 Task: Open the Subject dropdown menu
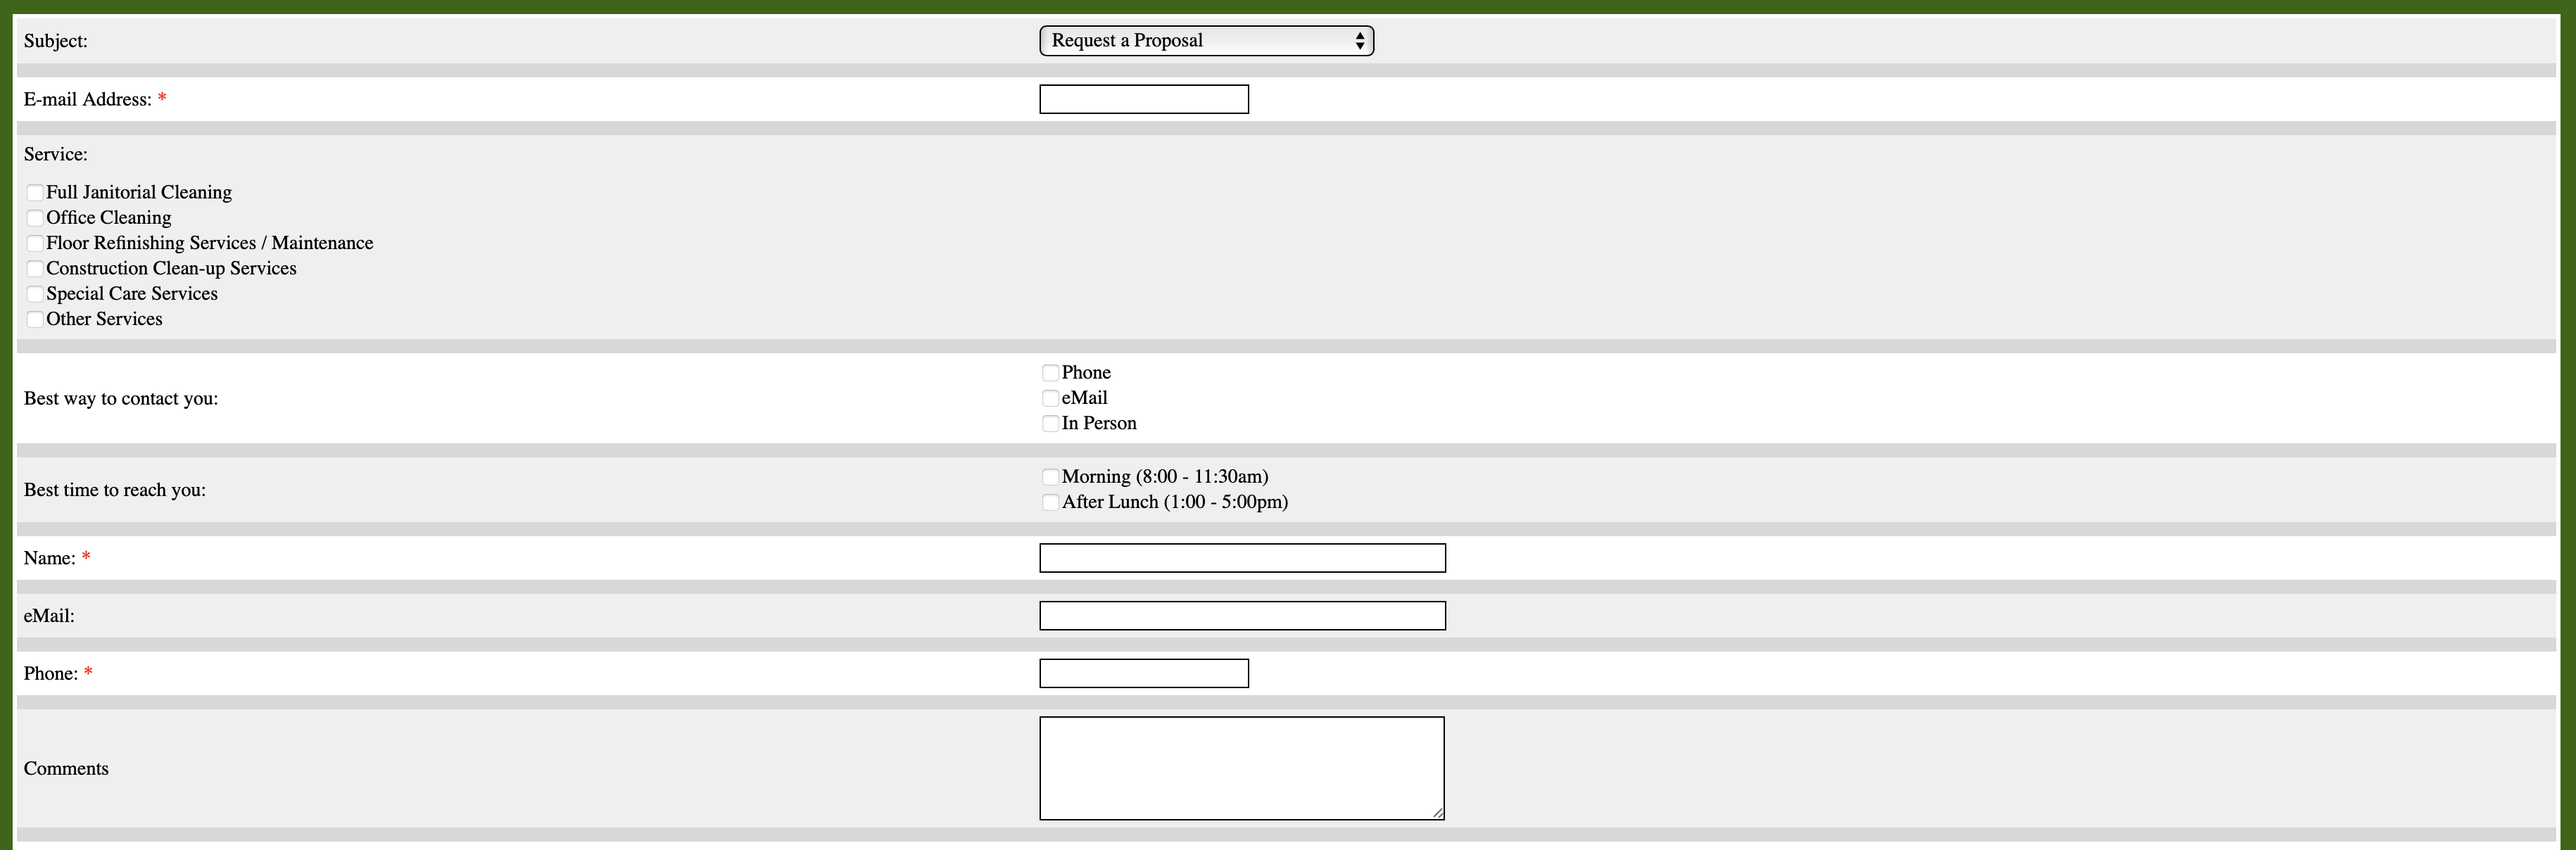click(x=1205, y=41)
